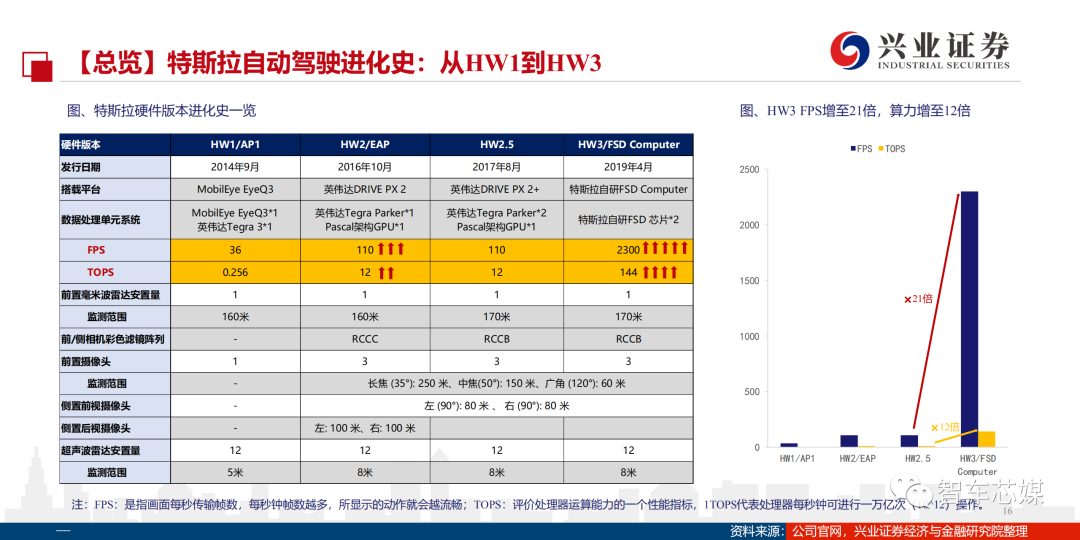Click the TOPS value '0.256' cell

pos(235,273)
